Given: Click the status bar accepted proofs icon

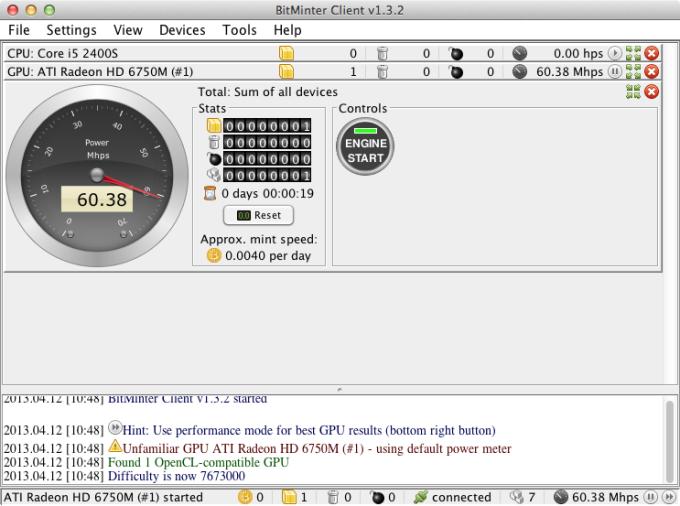Looking at the screenshot, I should [289, 497].
